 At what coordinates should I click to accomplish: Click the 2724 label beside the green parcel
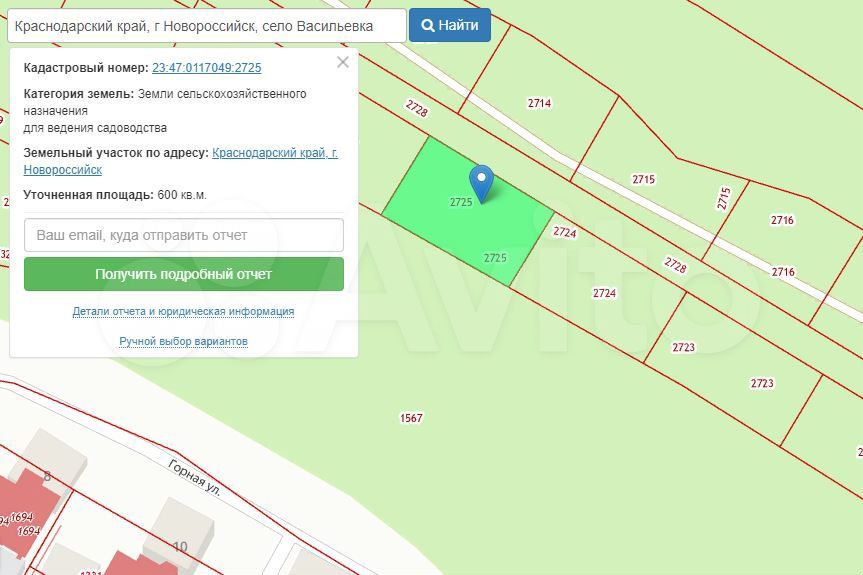click(564, 232)
